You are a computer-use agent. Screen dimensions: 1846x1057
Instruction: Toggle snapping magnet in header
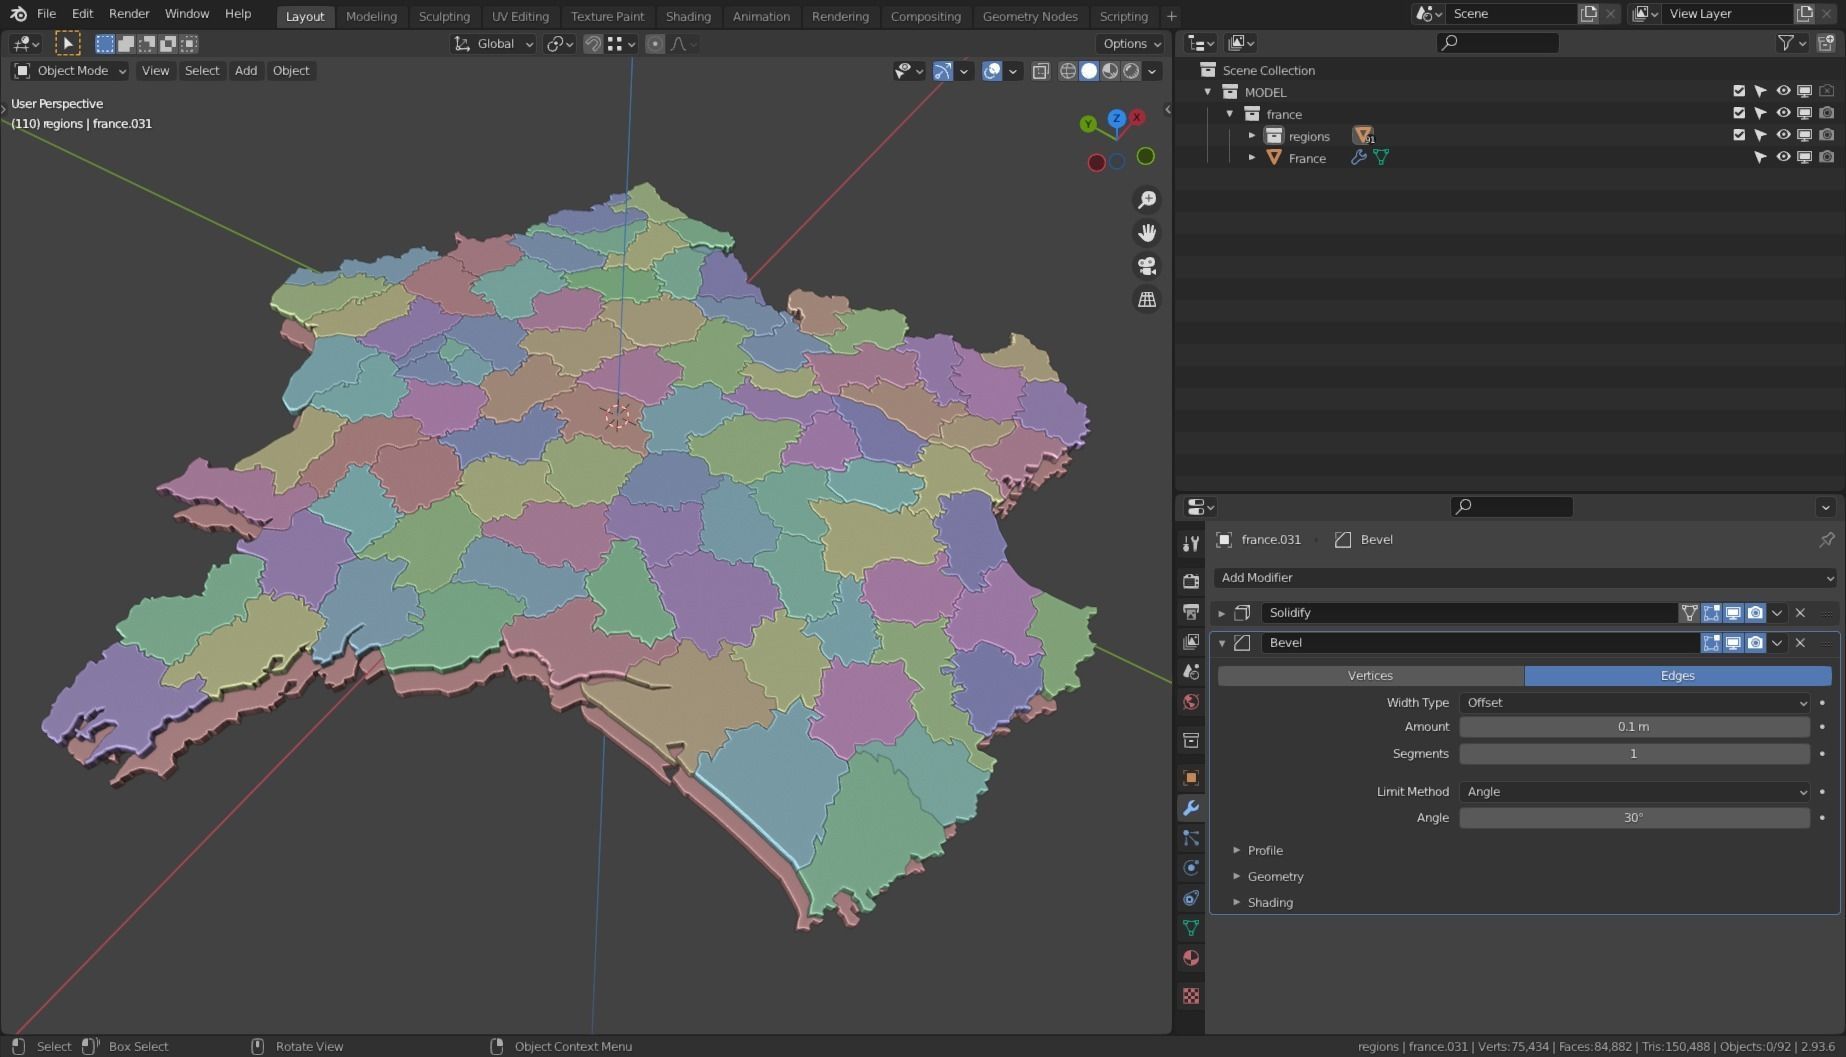(593, 44)
